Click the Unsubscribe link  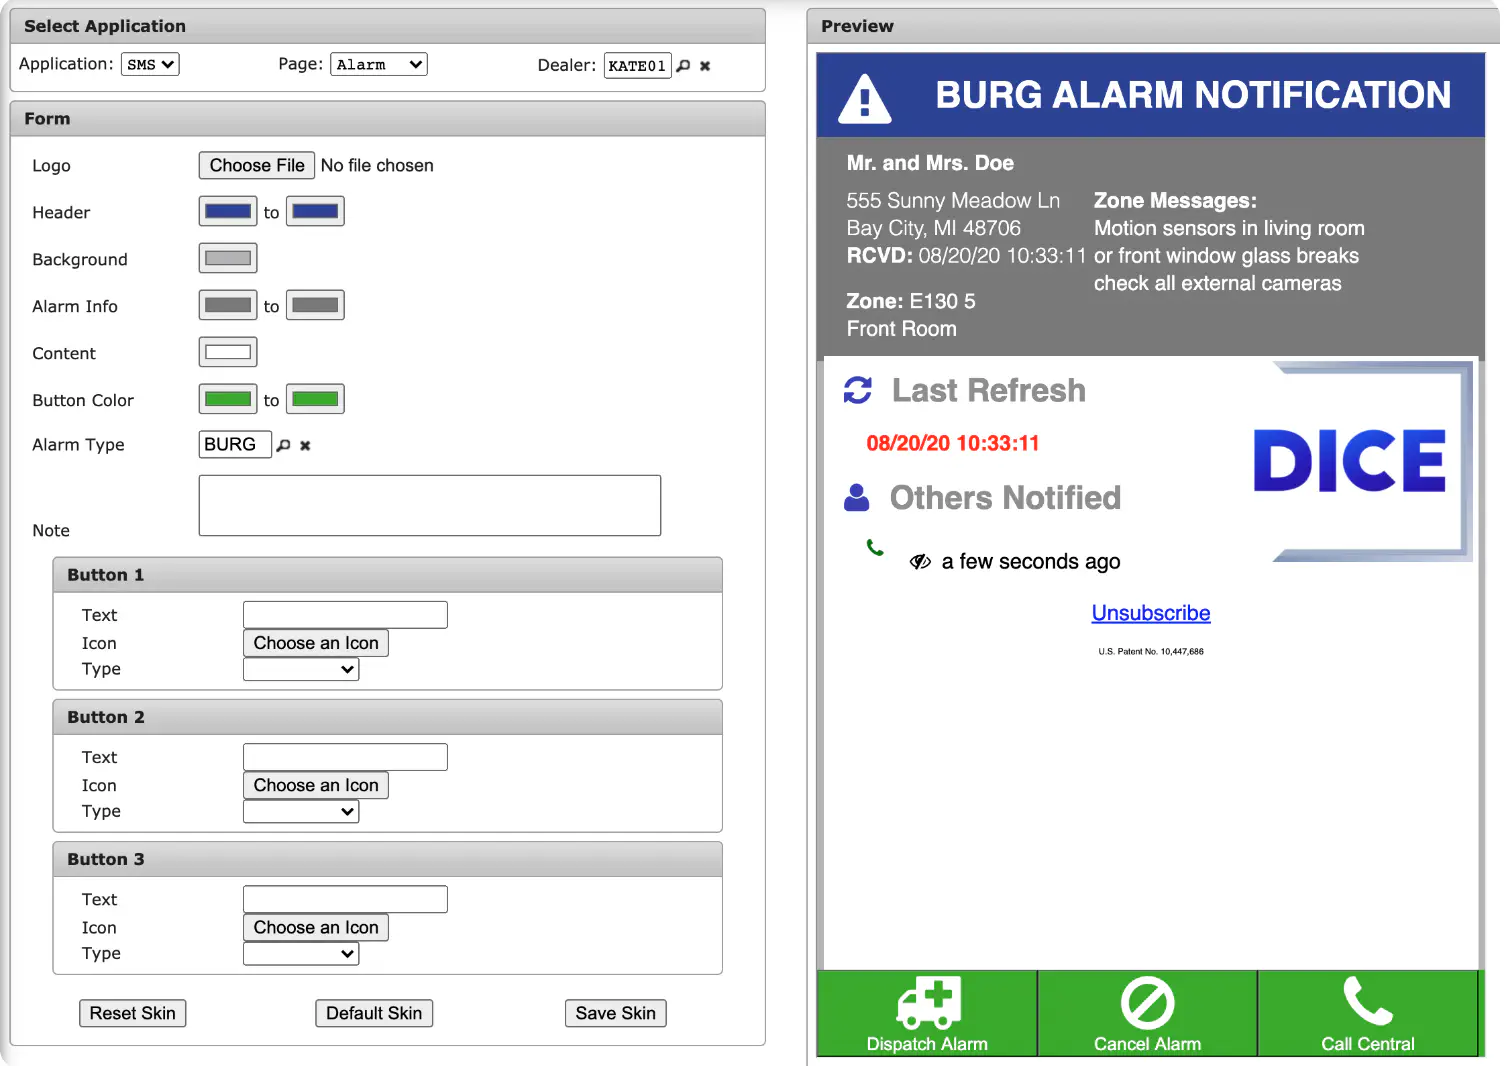pos(1151,613)
